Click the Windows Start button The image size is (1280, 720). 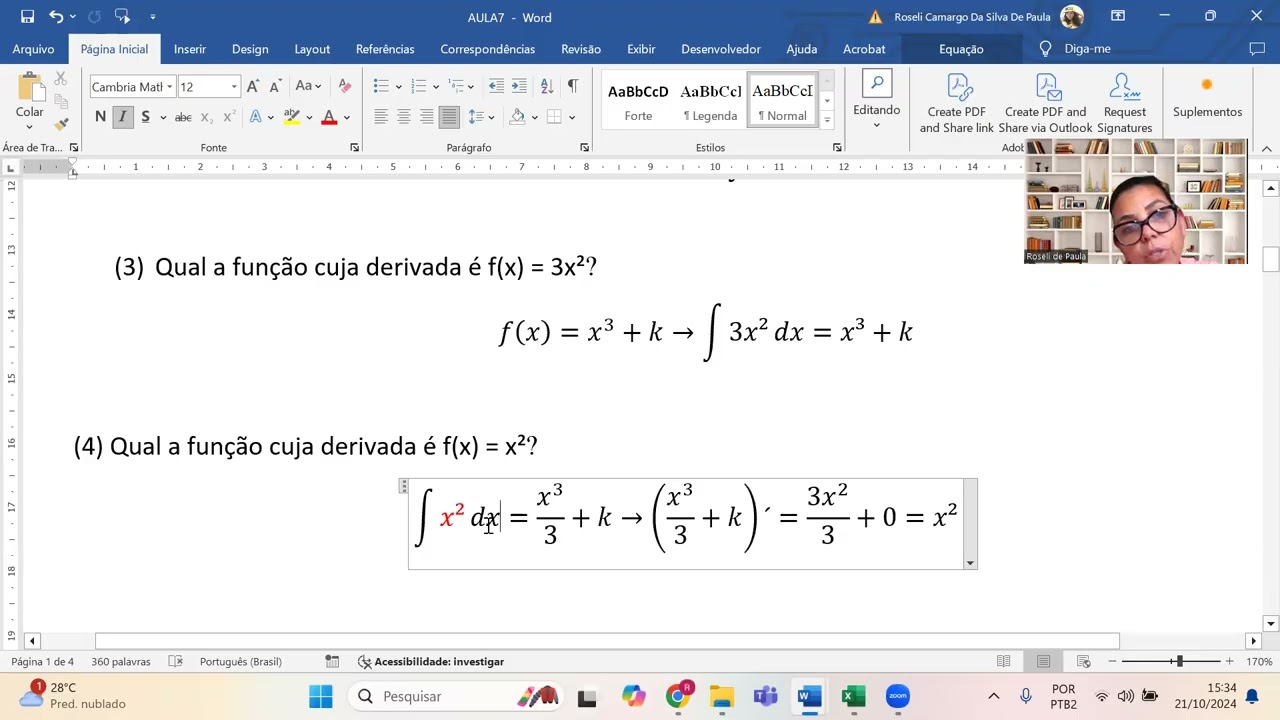click(x=321, y=696)
